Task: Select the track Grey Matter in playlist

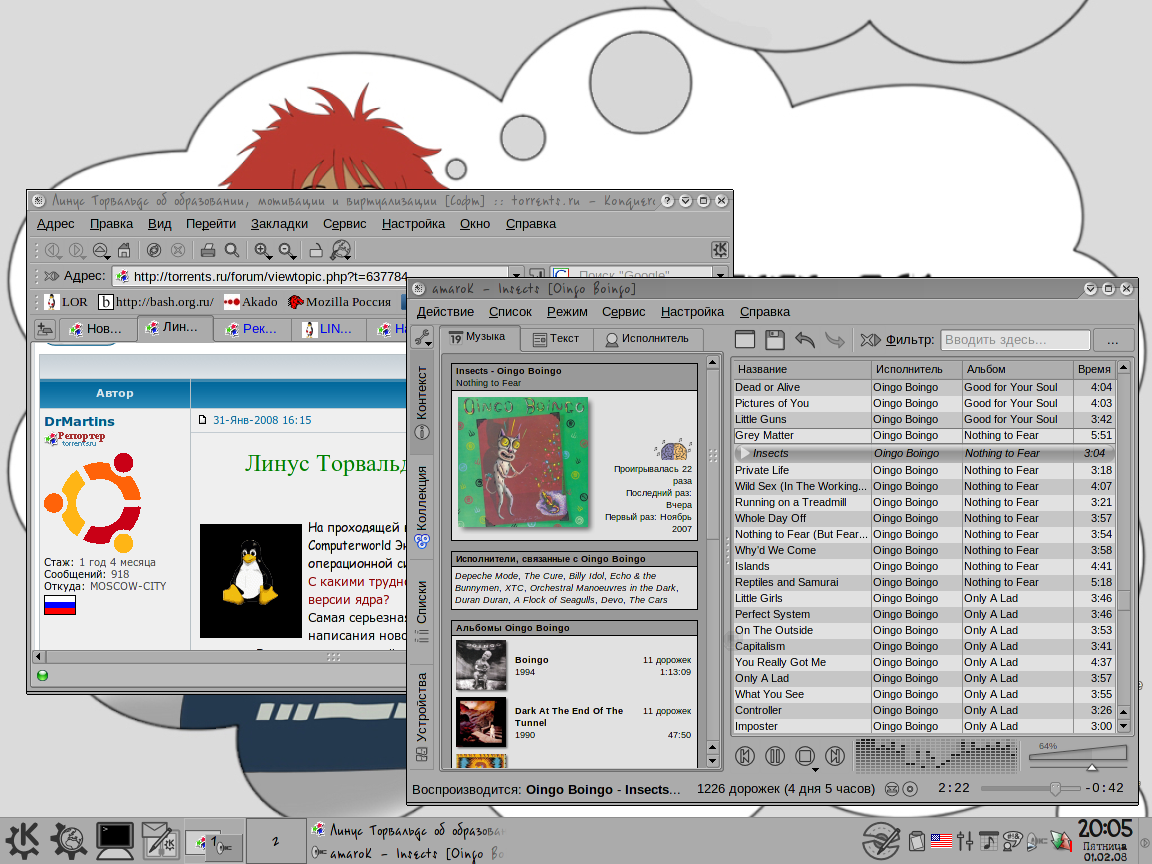Action: [924, 436]
